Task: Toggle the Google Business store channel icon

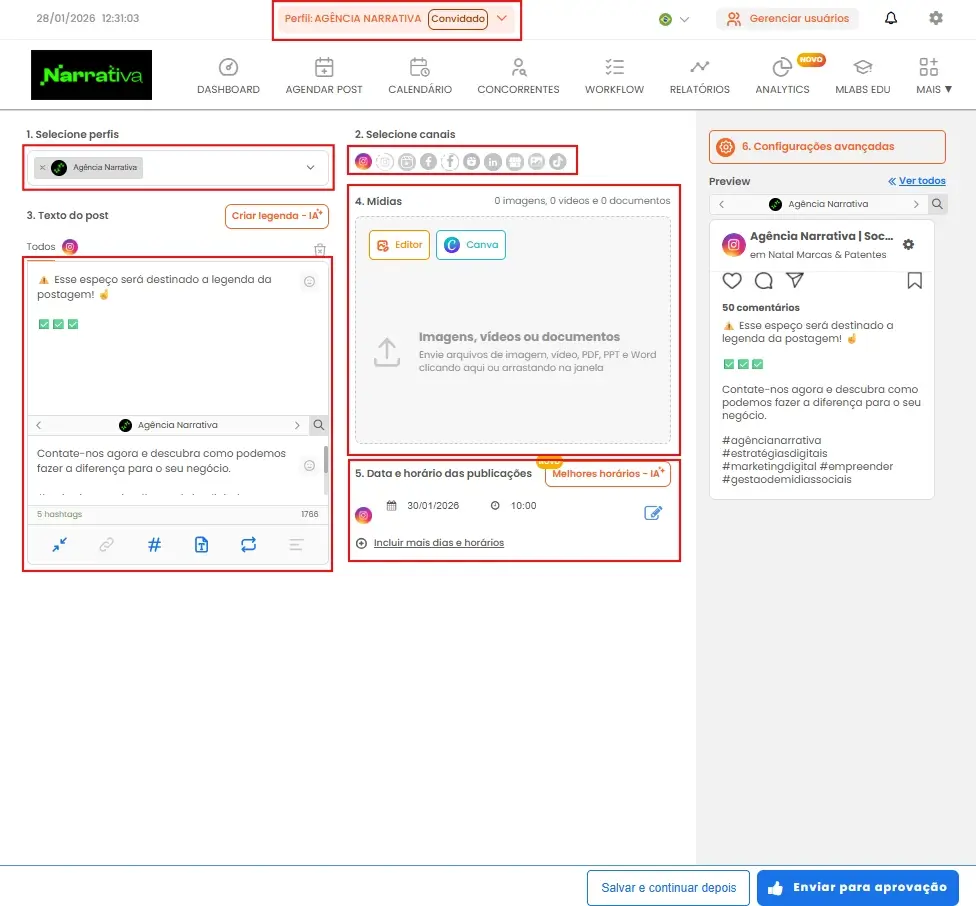Action: [x=515, y=162]
